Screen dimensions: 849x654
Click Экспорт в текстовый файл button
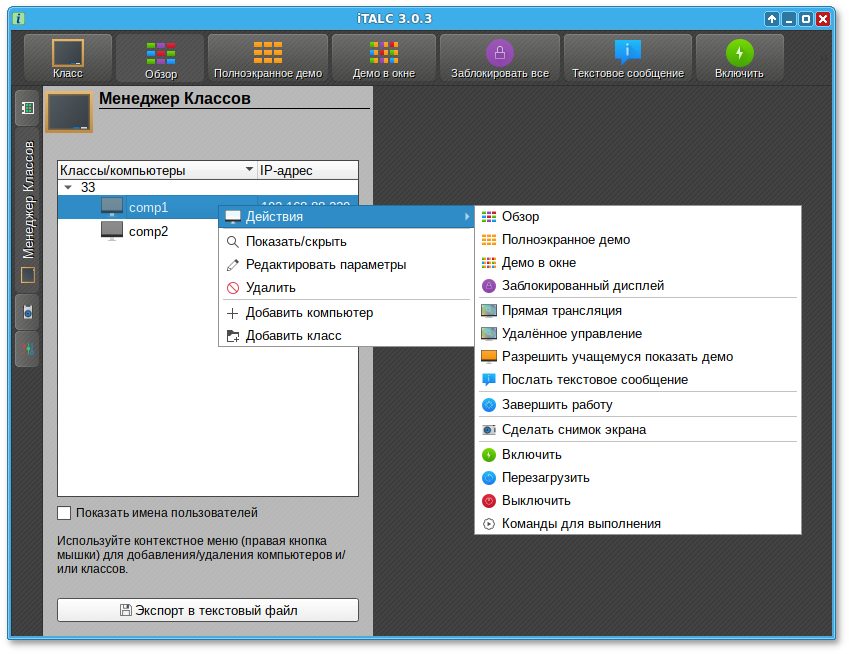click(x=208, y=610)
